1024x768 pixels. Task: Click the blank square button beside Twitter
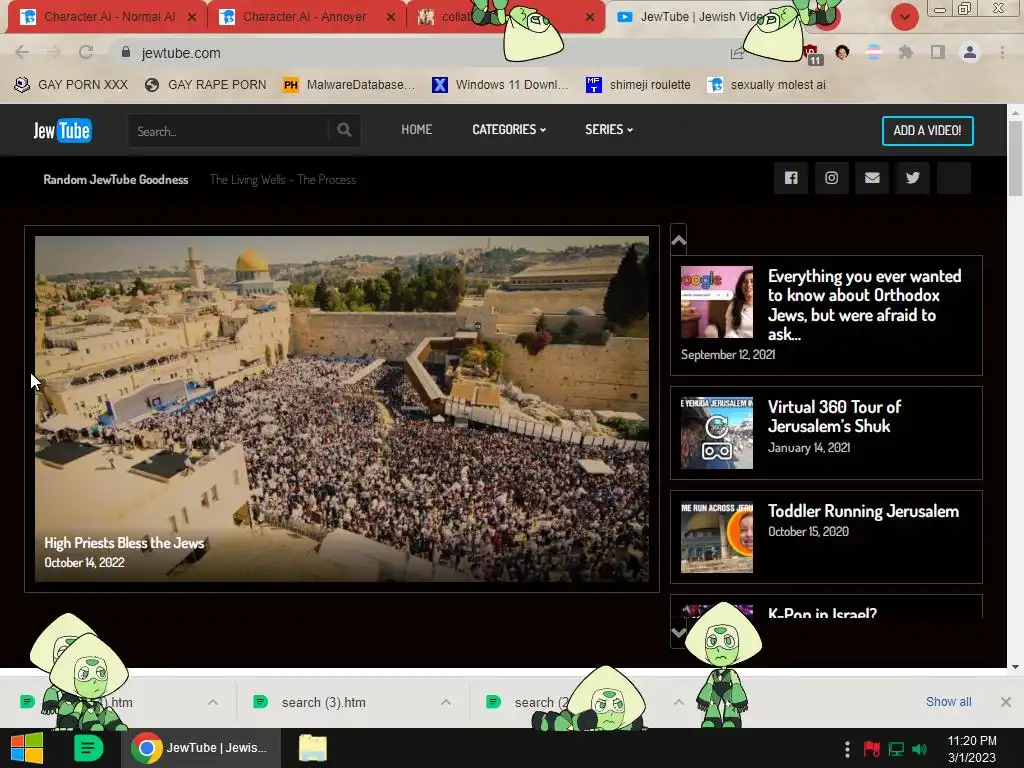(953, 178)
